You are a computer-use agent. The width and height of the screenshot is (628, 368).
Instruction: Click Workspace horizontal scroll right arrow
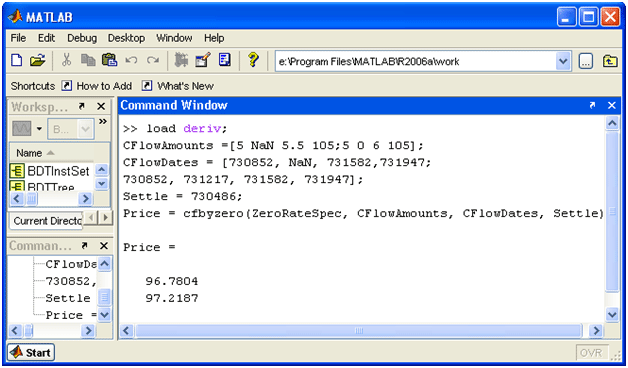[85, 199]
